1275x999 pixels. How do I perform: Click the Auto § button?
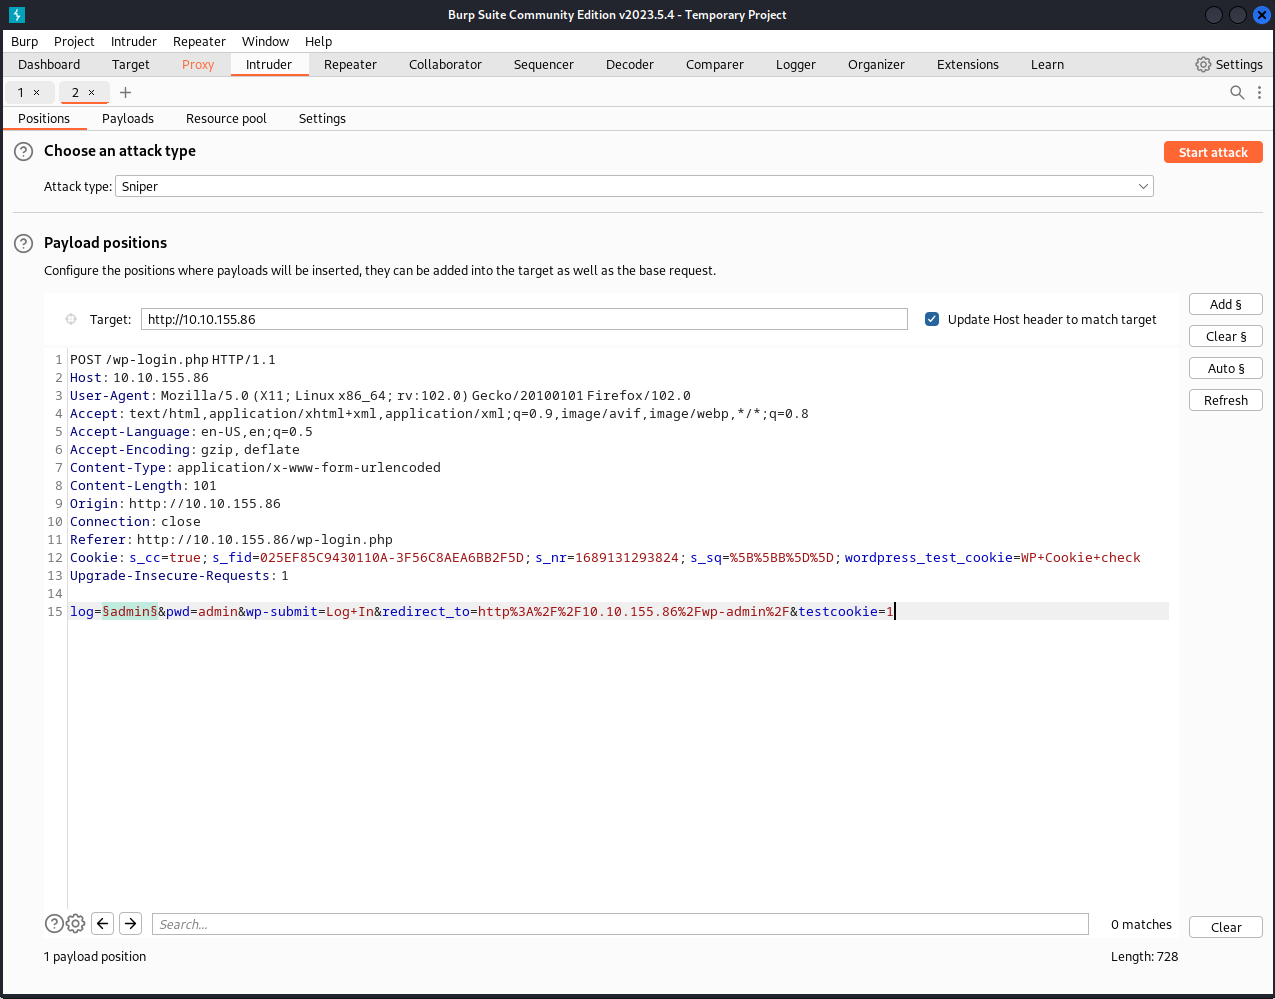pyautogui.click(x=1225, y=368)
